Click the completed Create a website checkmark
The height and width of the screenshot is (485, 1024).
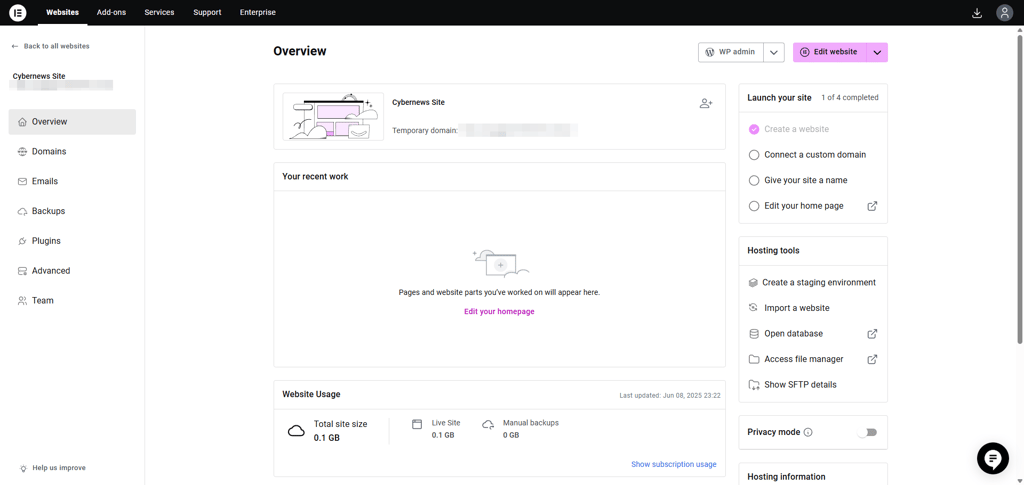click(754, 129)
